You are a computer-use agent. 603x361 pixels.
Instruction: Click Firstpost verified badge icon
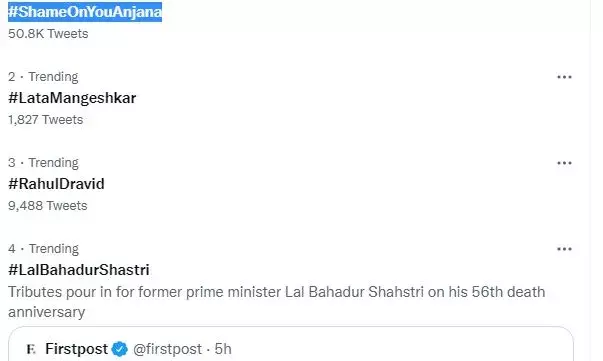(x=120, y=349)
